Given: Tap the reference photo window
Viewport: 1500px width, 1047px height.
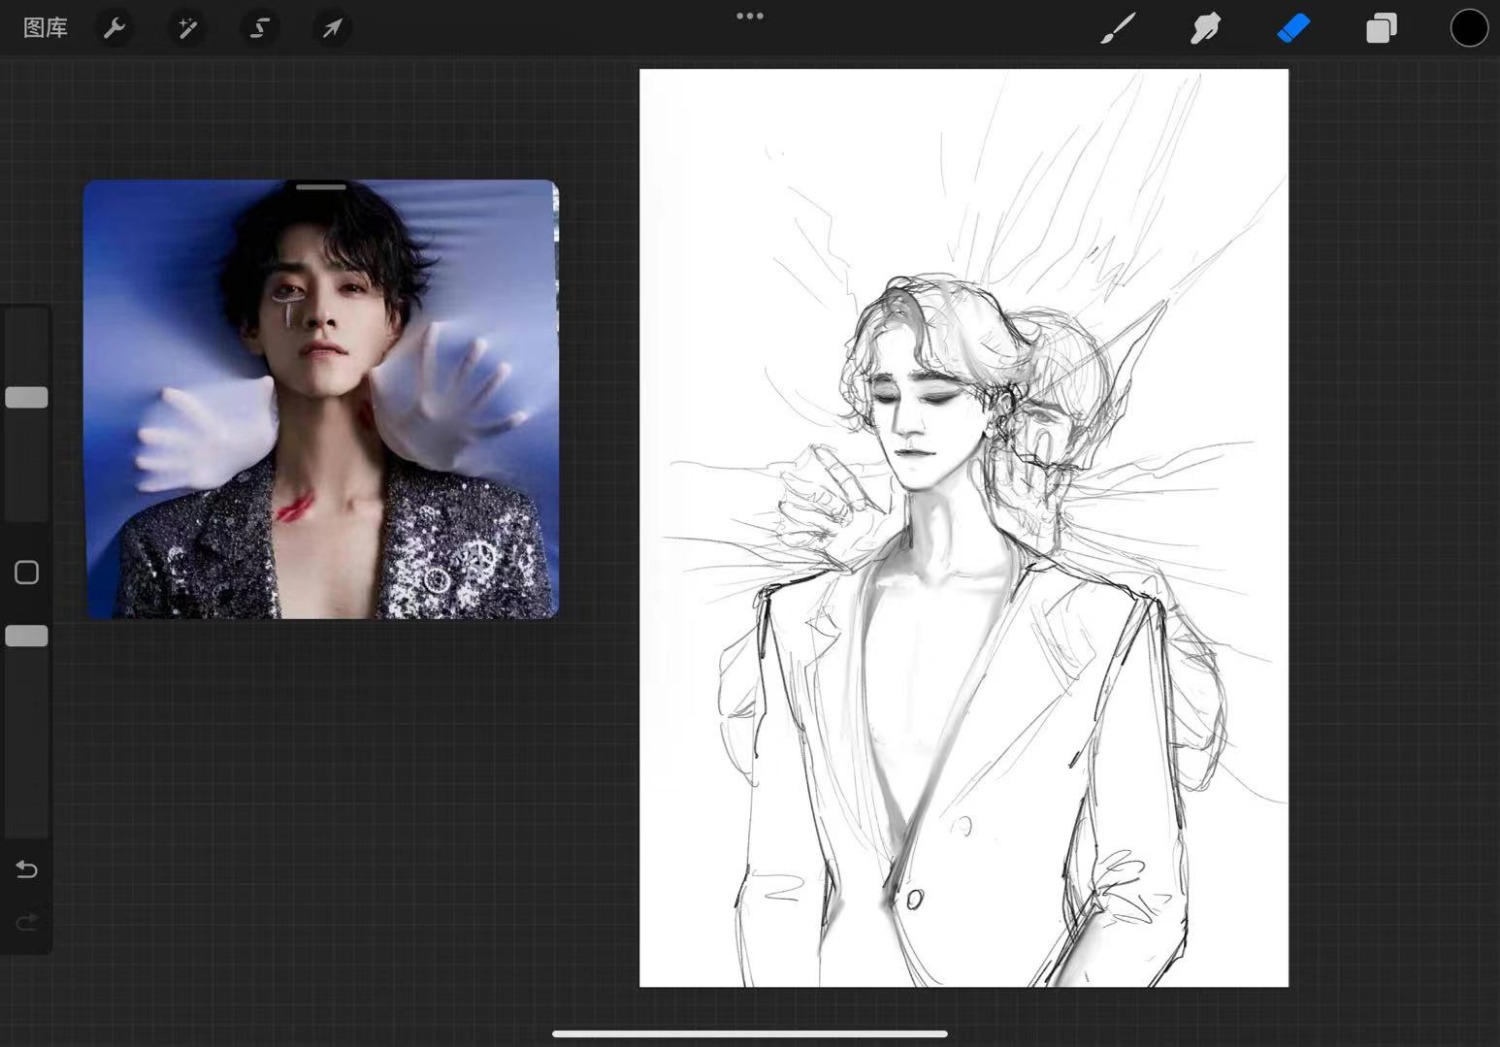Looking at the screenshot, I should (x=320, y=400).
